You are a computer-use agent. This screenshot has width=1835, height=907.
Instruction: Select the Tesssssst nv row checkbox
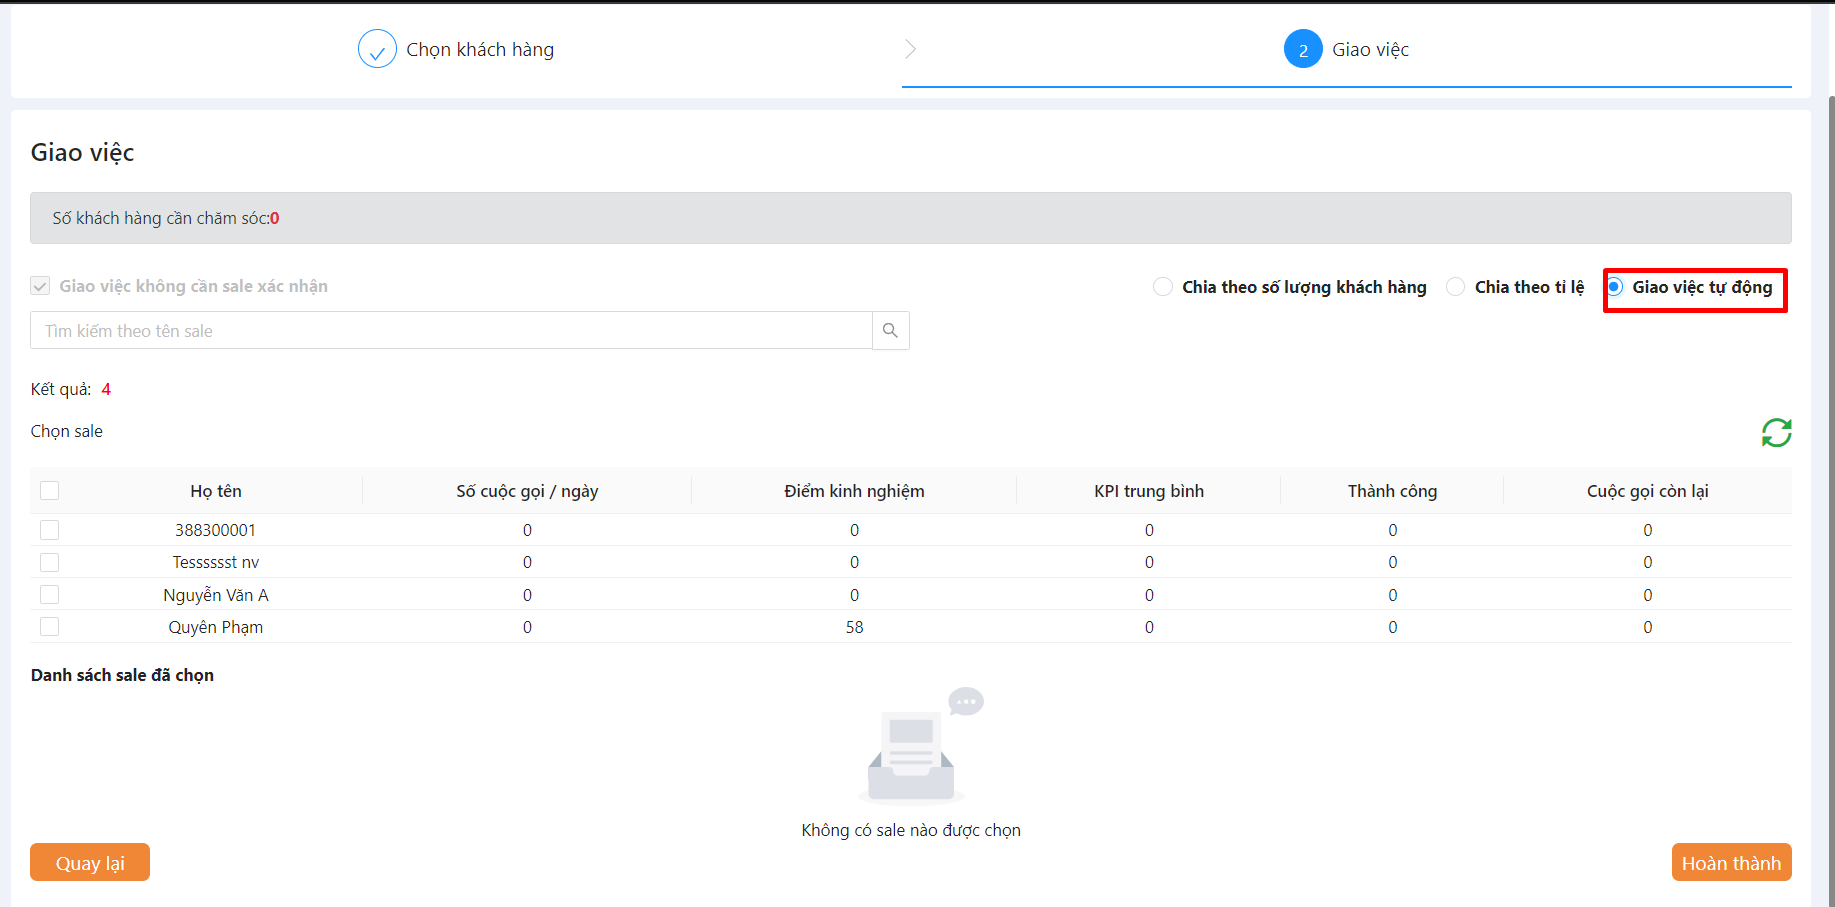[x=50, y=562]
